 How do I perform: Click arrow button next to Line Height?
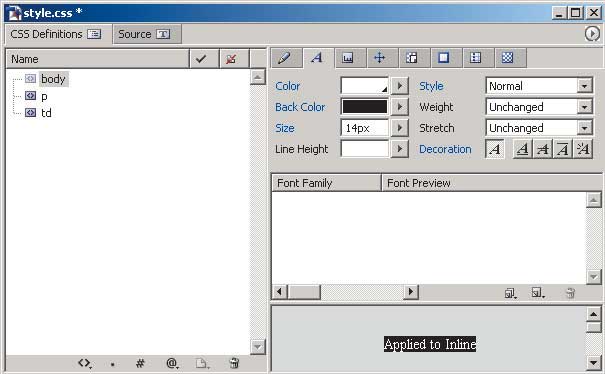pos(399,149)
